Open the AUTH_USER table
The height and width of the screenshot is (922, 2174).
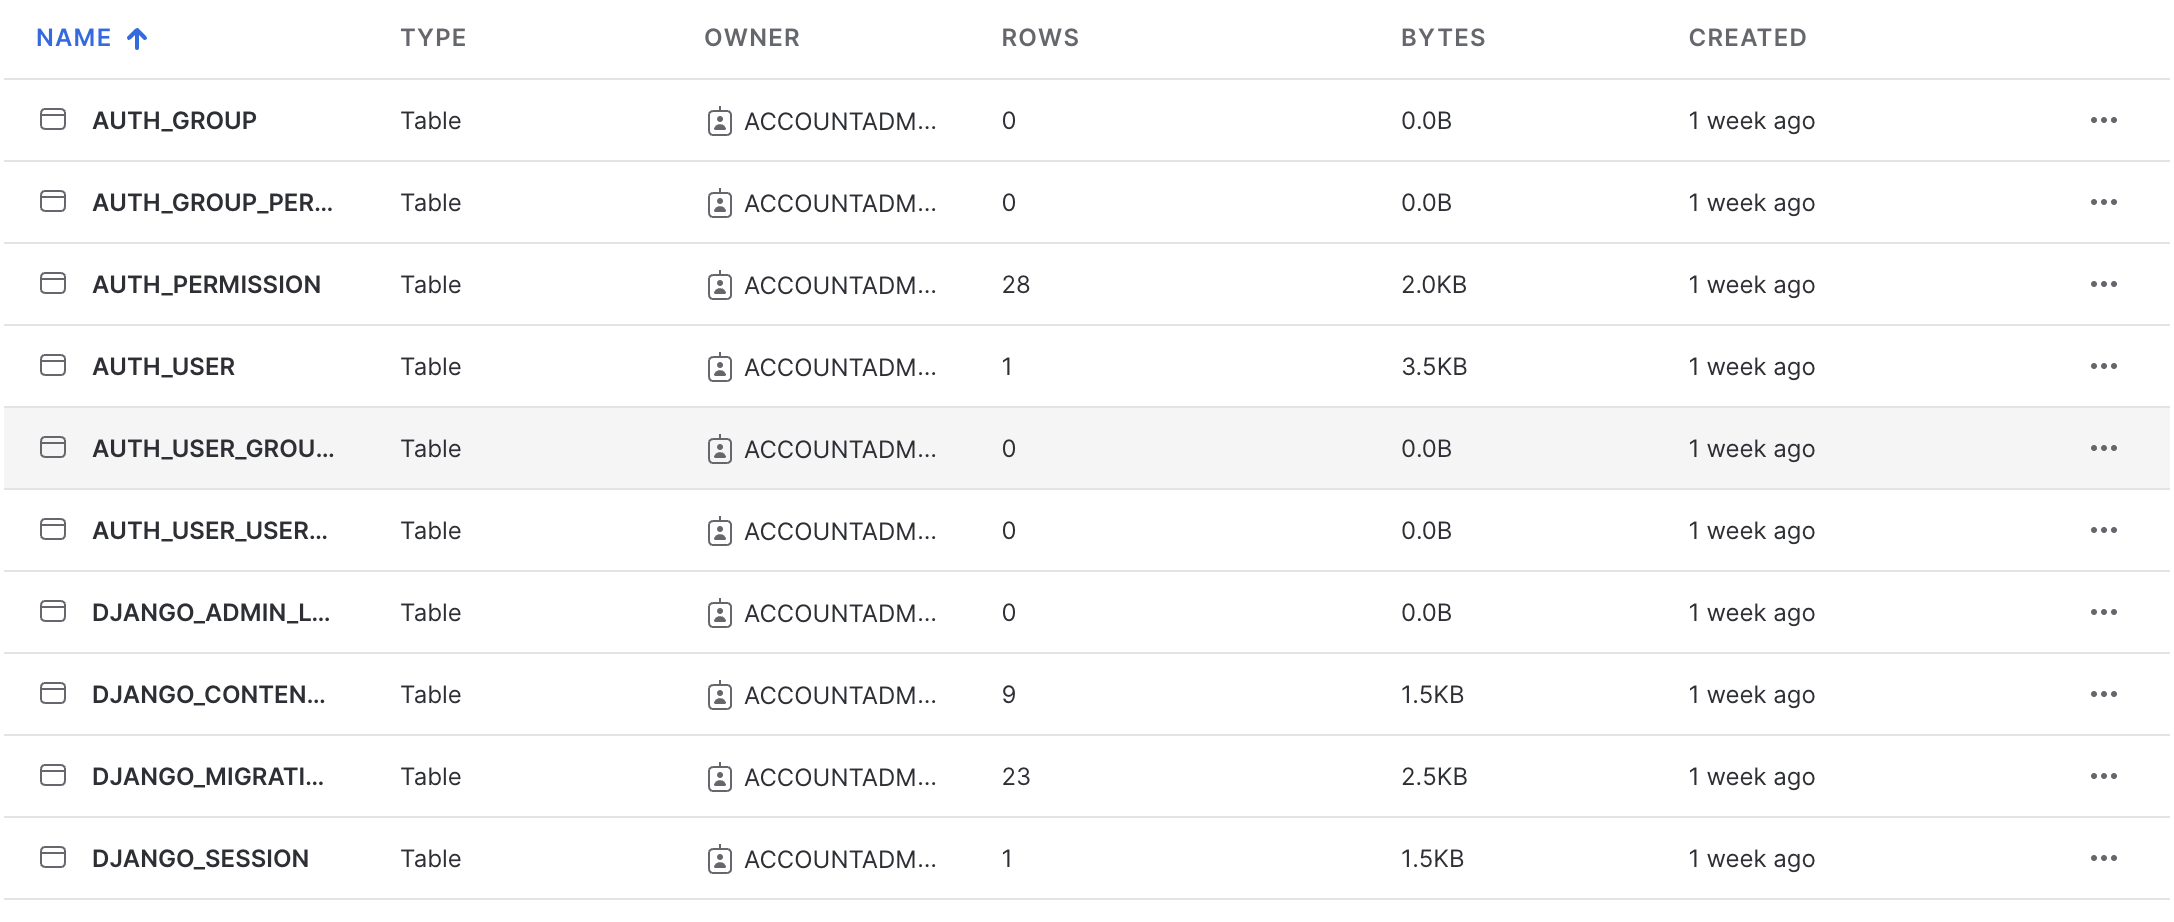click(163, 367)
